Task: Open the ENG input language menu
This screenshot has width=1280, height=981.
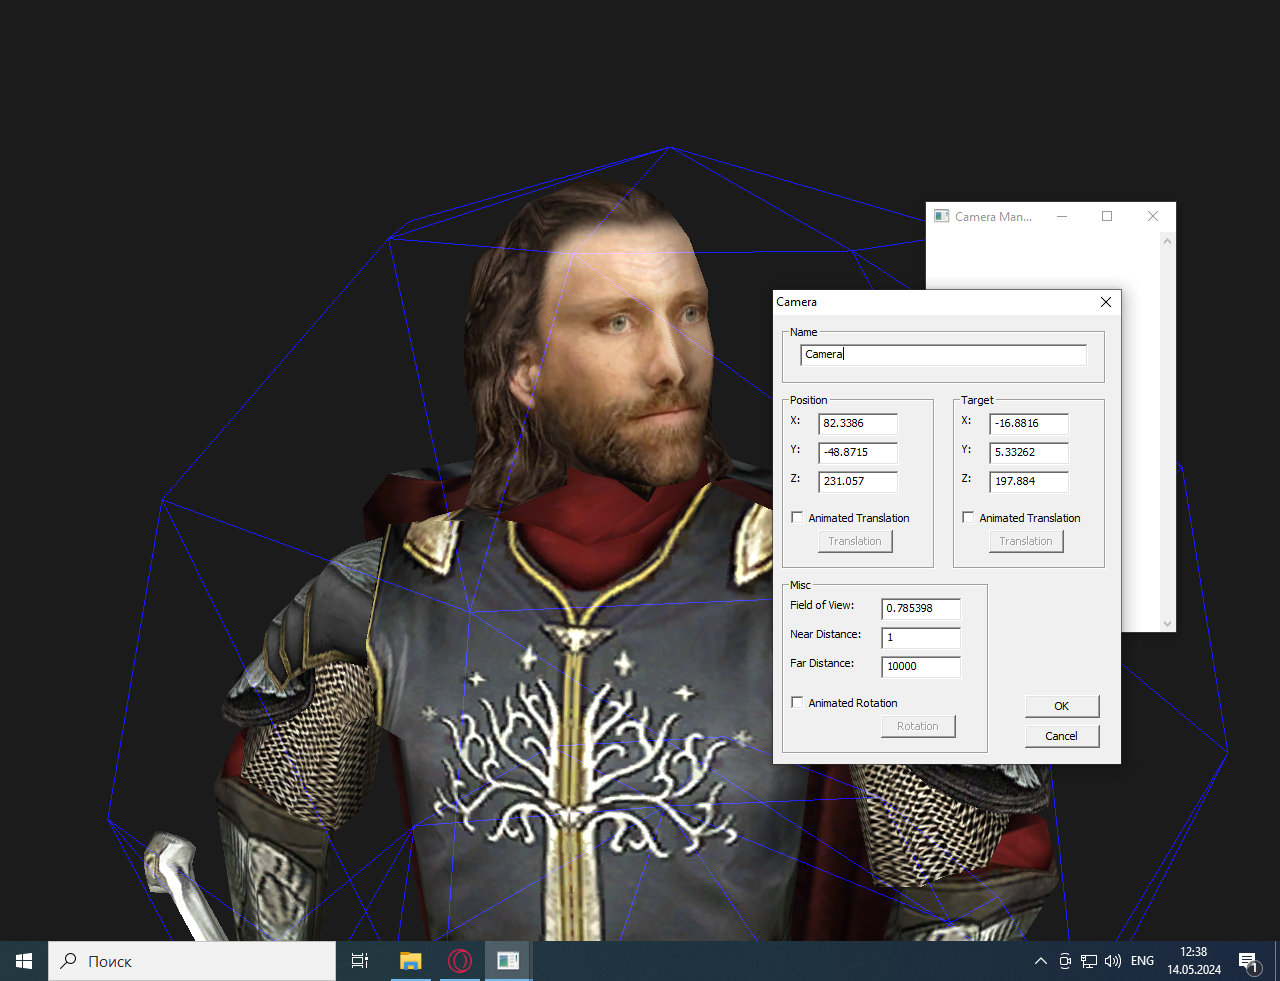Action: coord(1142,961)
